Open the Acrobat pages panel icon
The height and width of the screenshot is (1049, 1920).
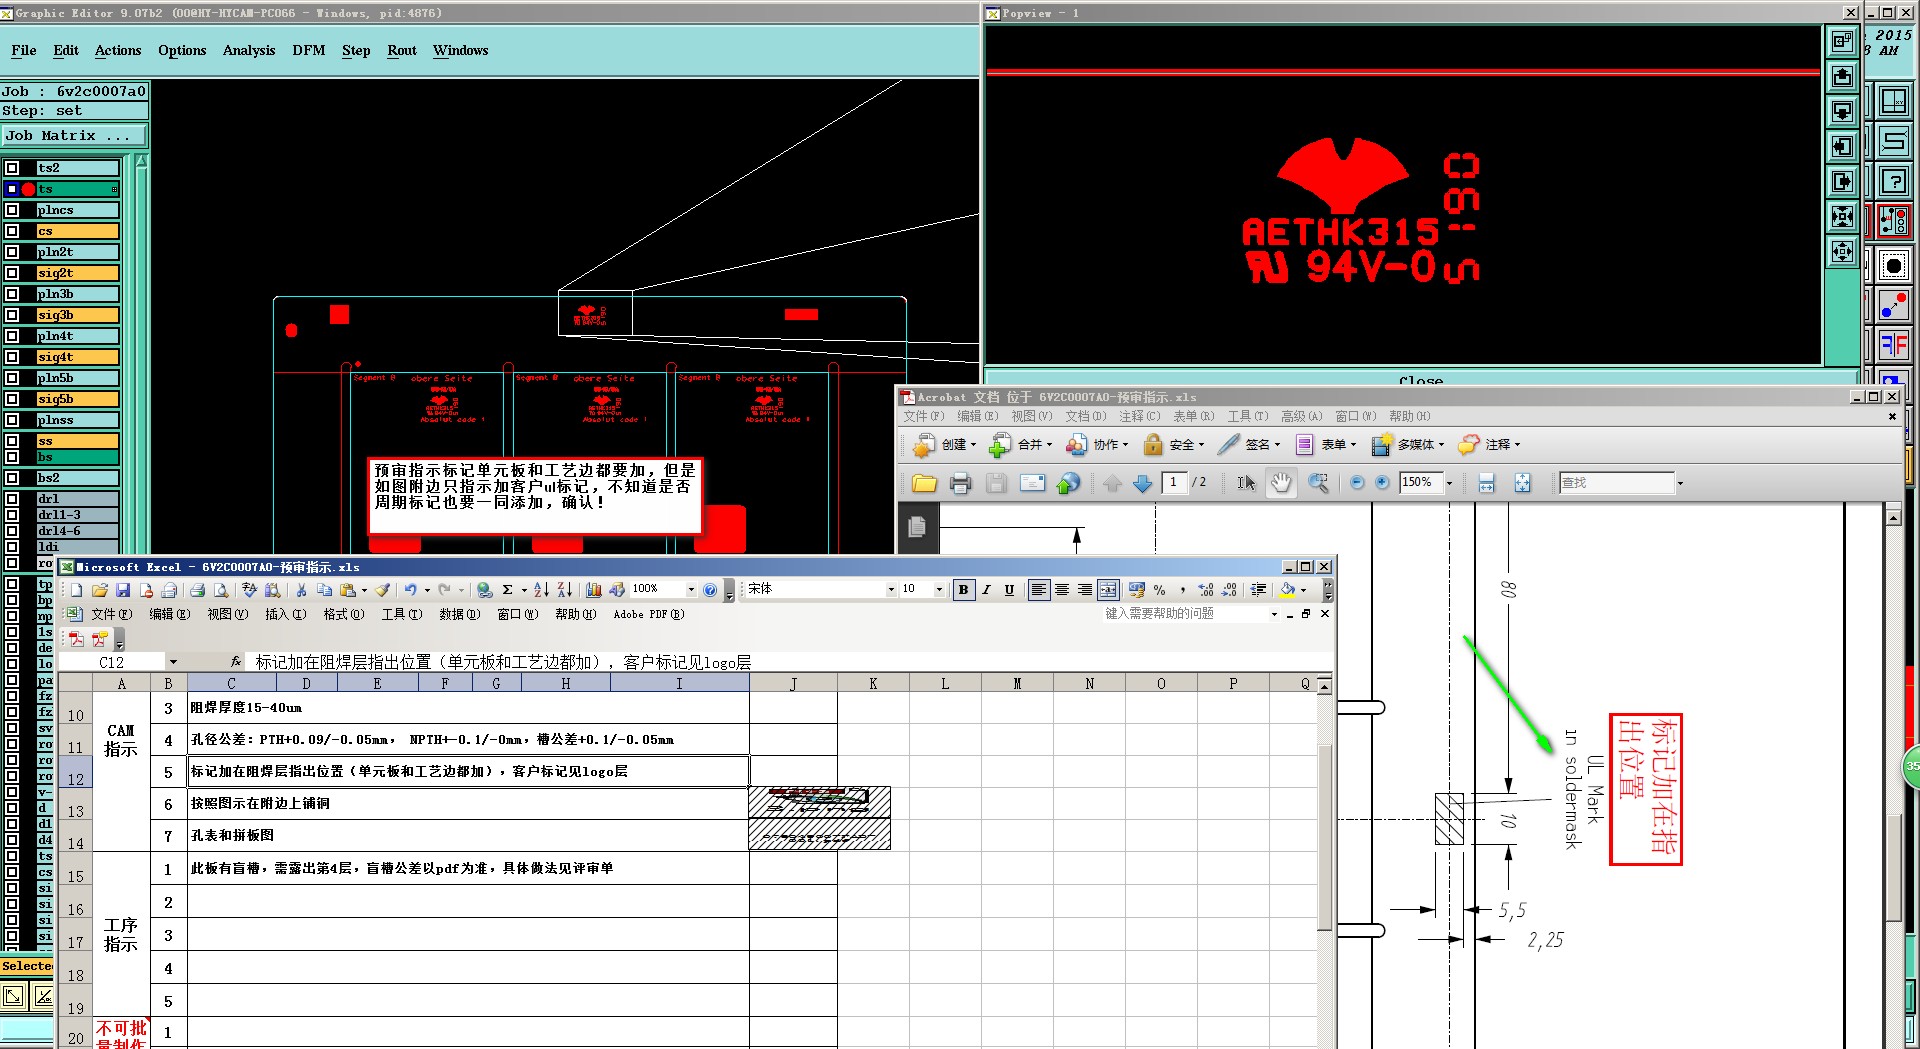coord(917,527)
